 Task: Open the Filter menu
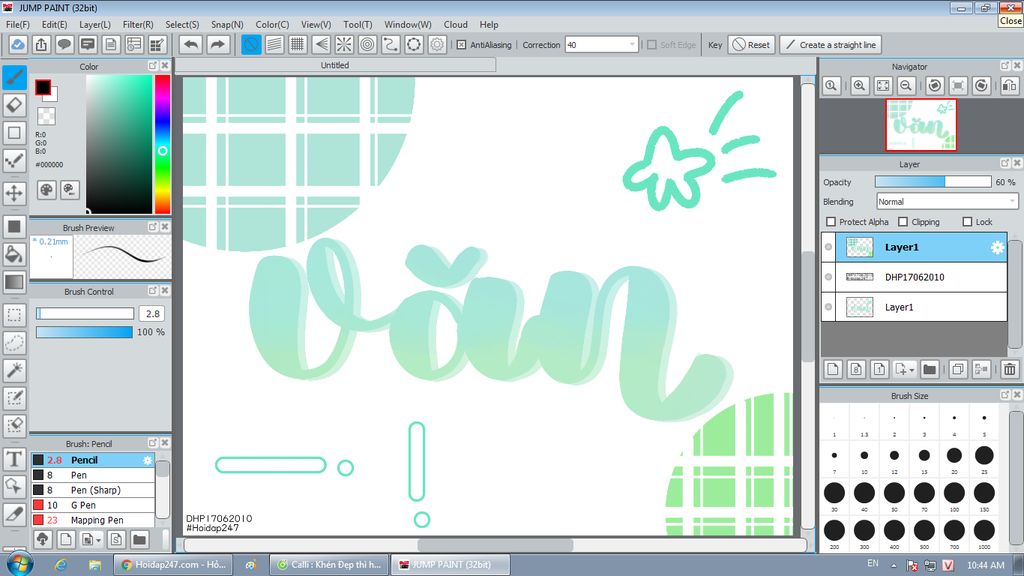(x=138, y=24)
